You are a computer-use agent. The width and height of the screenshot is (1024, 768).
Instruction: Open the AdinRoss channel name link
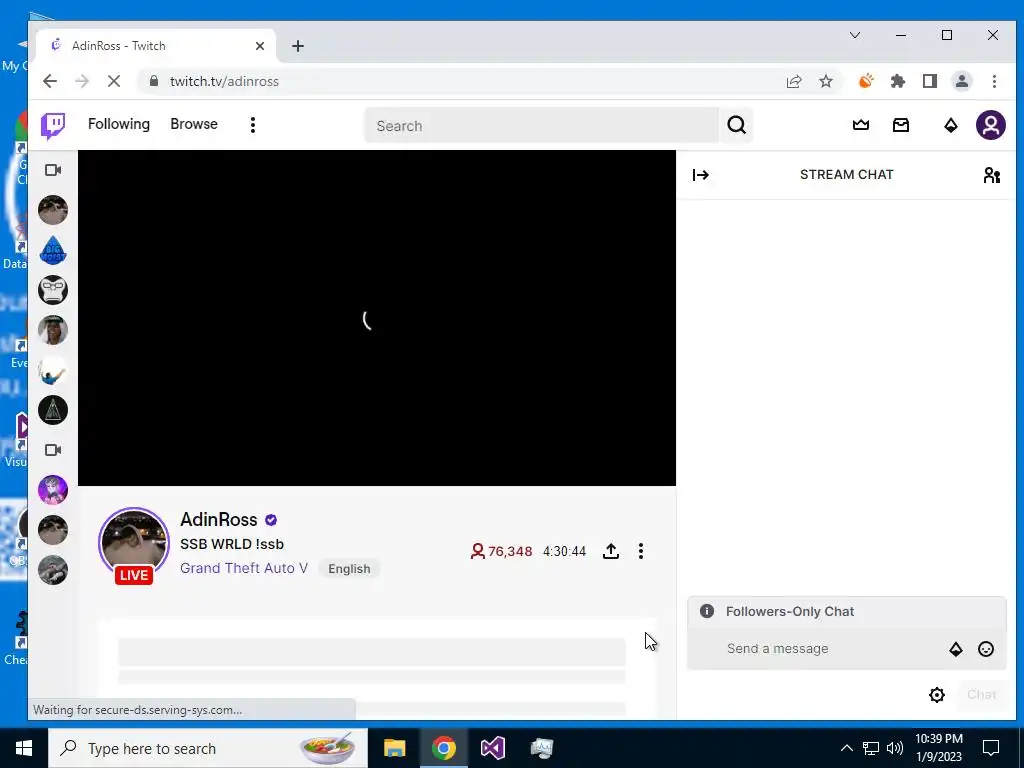coord(219,519)
